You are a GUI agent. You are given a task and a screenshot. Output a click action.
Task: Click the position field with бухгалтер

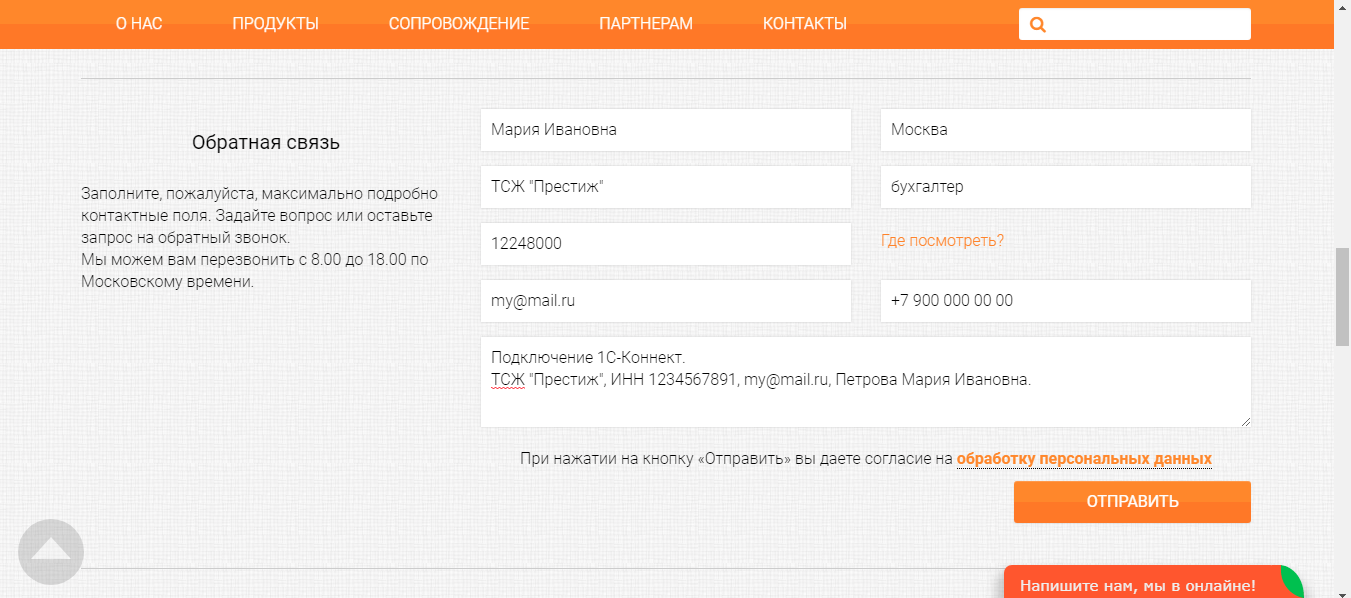[1066, 187]
